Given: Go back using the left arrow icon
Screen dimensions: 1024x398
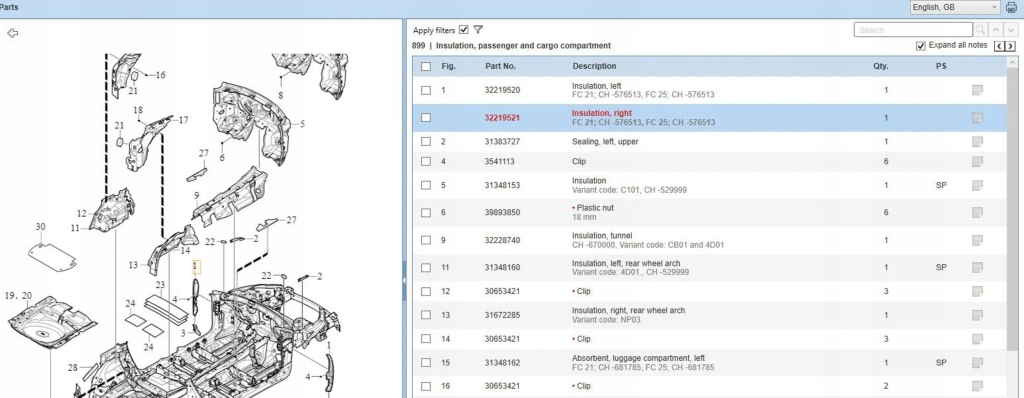Looking at the screenshot, I should pos(12,33).
